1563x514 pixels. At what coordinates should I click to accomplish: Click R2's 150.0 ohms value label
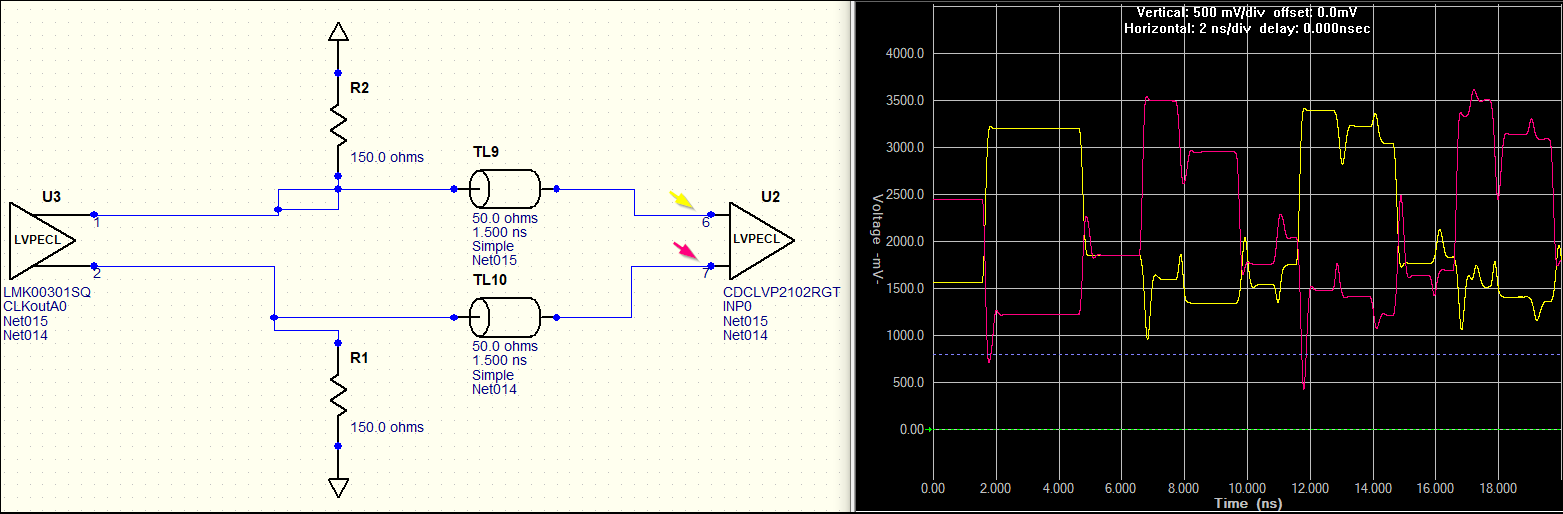(x=387, y=158)
